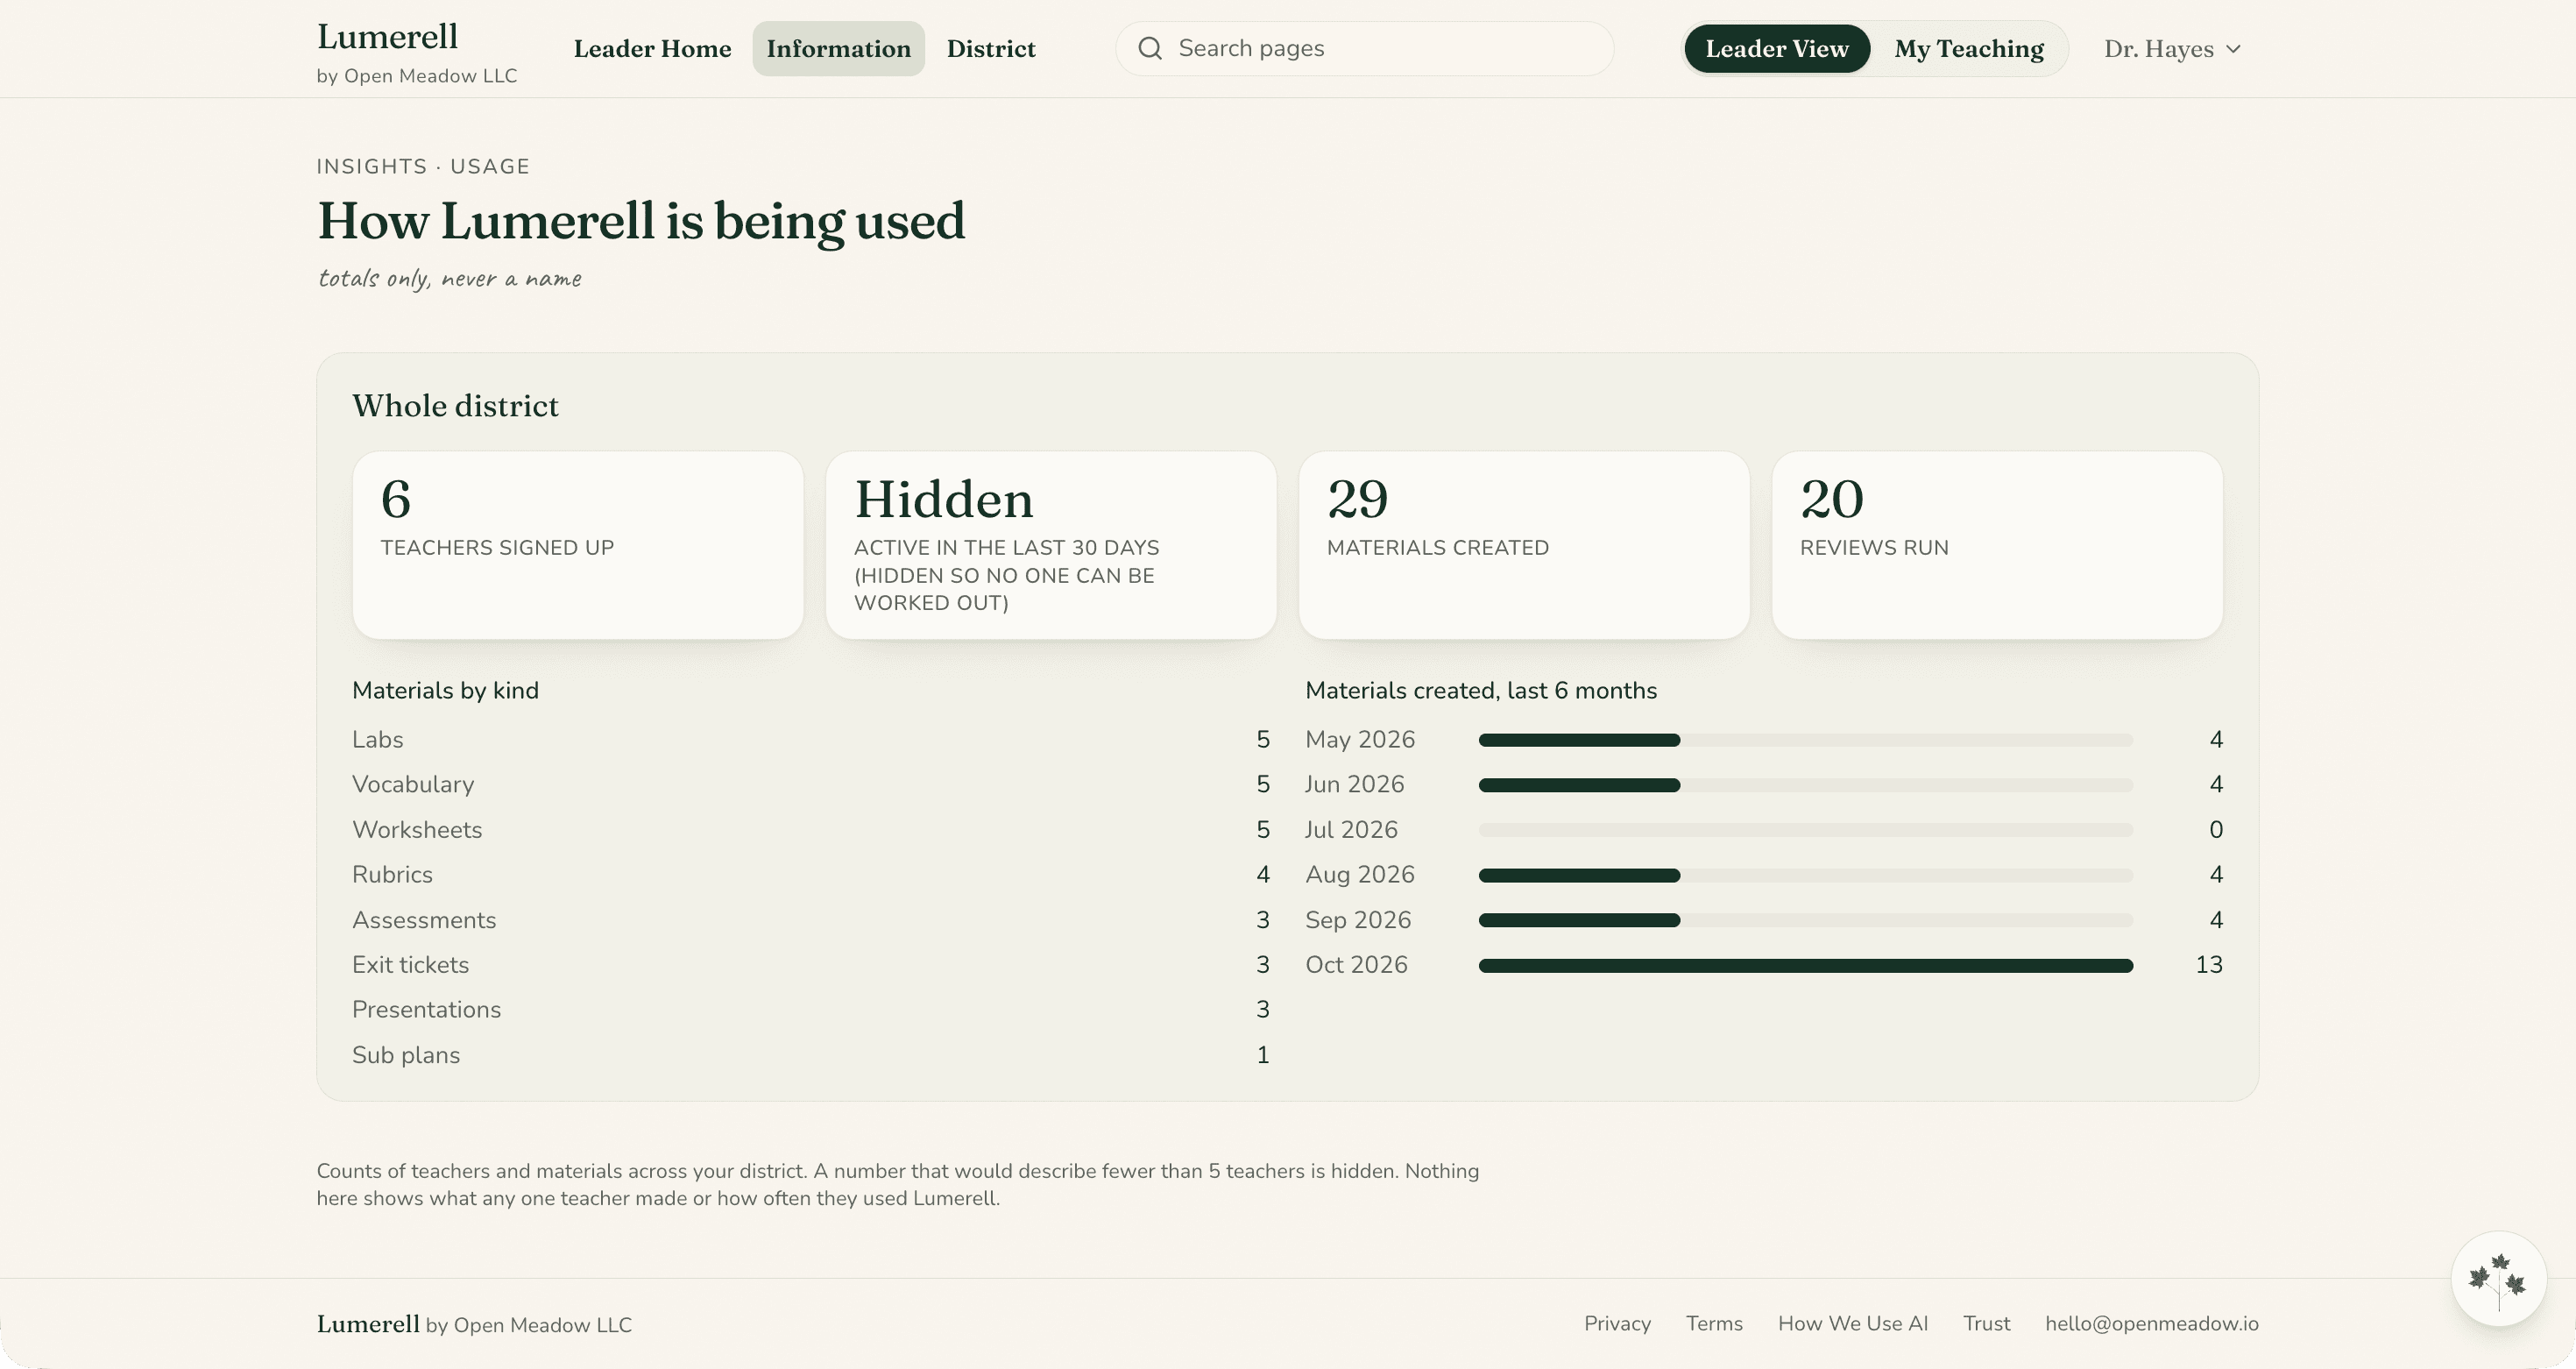Click the Aug 2026 month label

(x=1360, y=874)
